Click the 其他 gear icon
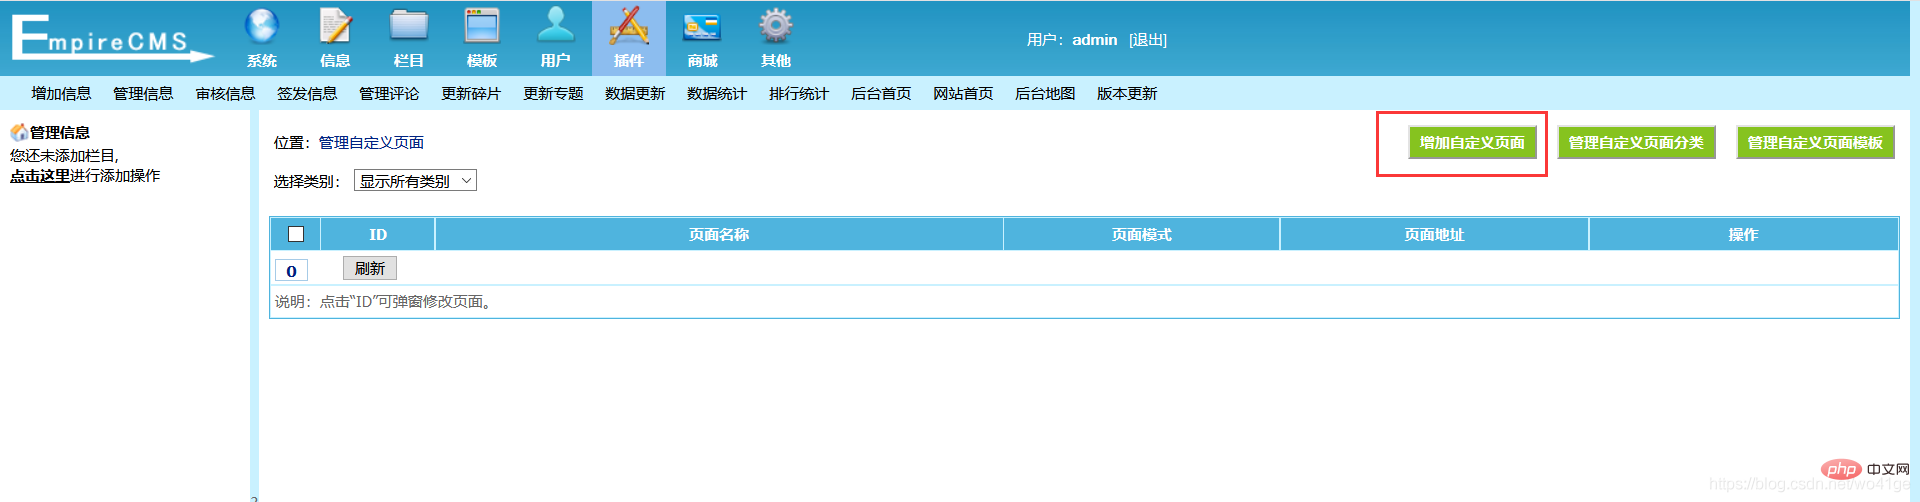Image resolution: width=1920 pixels, height=502 pixels. click(x=775, y=27)
